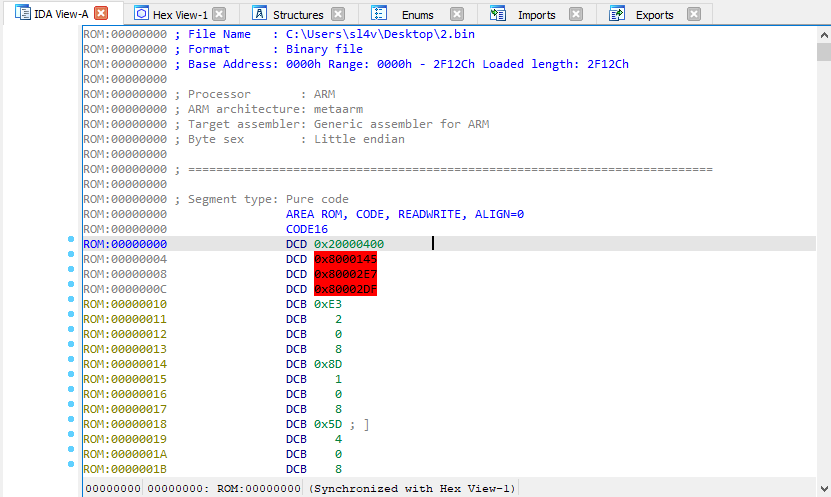Switch to the Exports tab
The image size is (831, 497).
coord(655,15)
